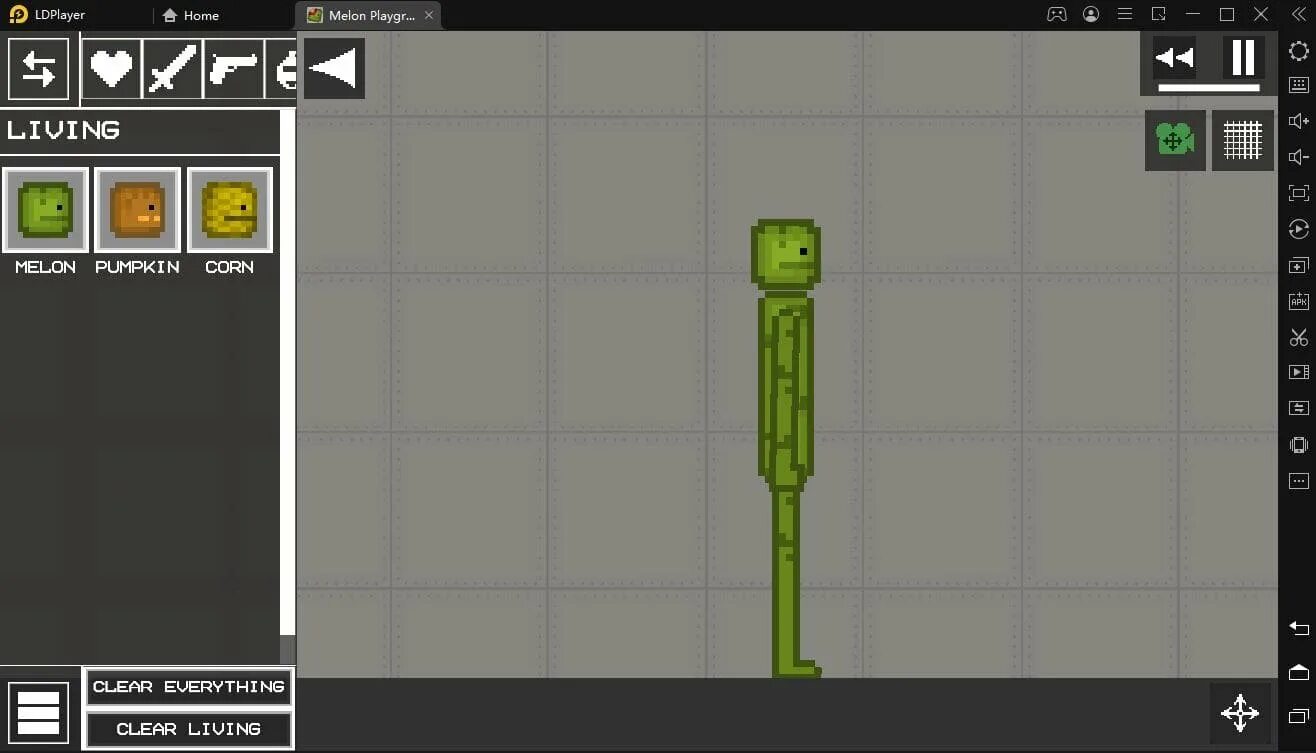Select the pistol firearms category
The height and width of the screenshot is (753, 1316).
coord(234,69)
